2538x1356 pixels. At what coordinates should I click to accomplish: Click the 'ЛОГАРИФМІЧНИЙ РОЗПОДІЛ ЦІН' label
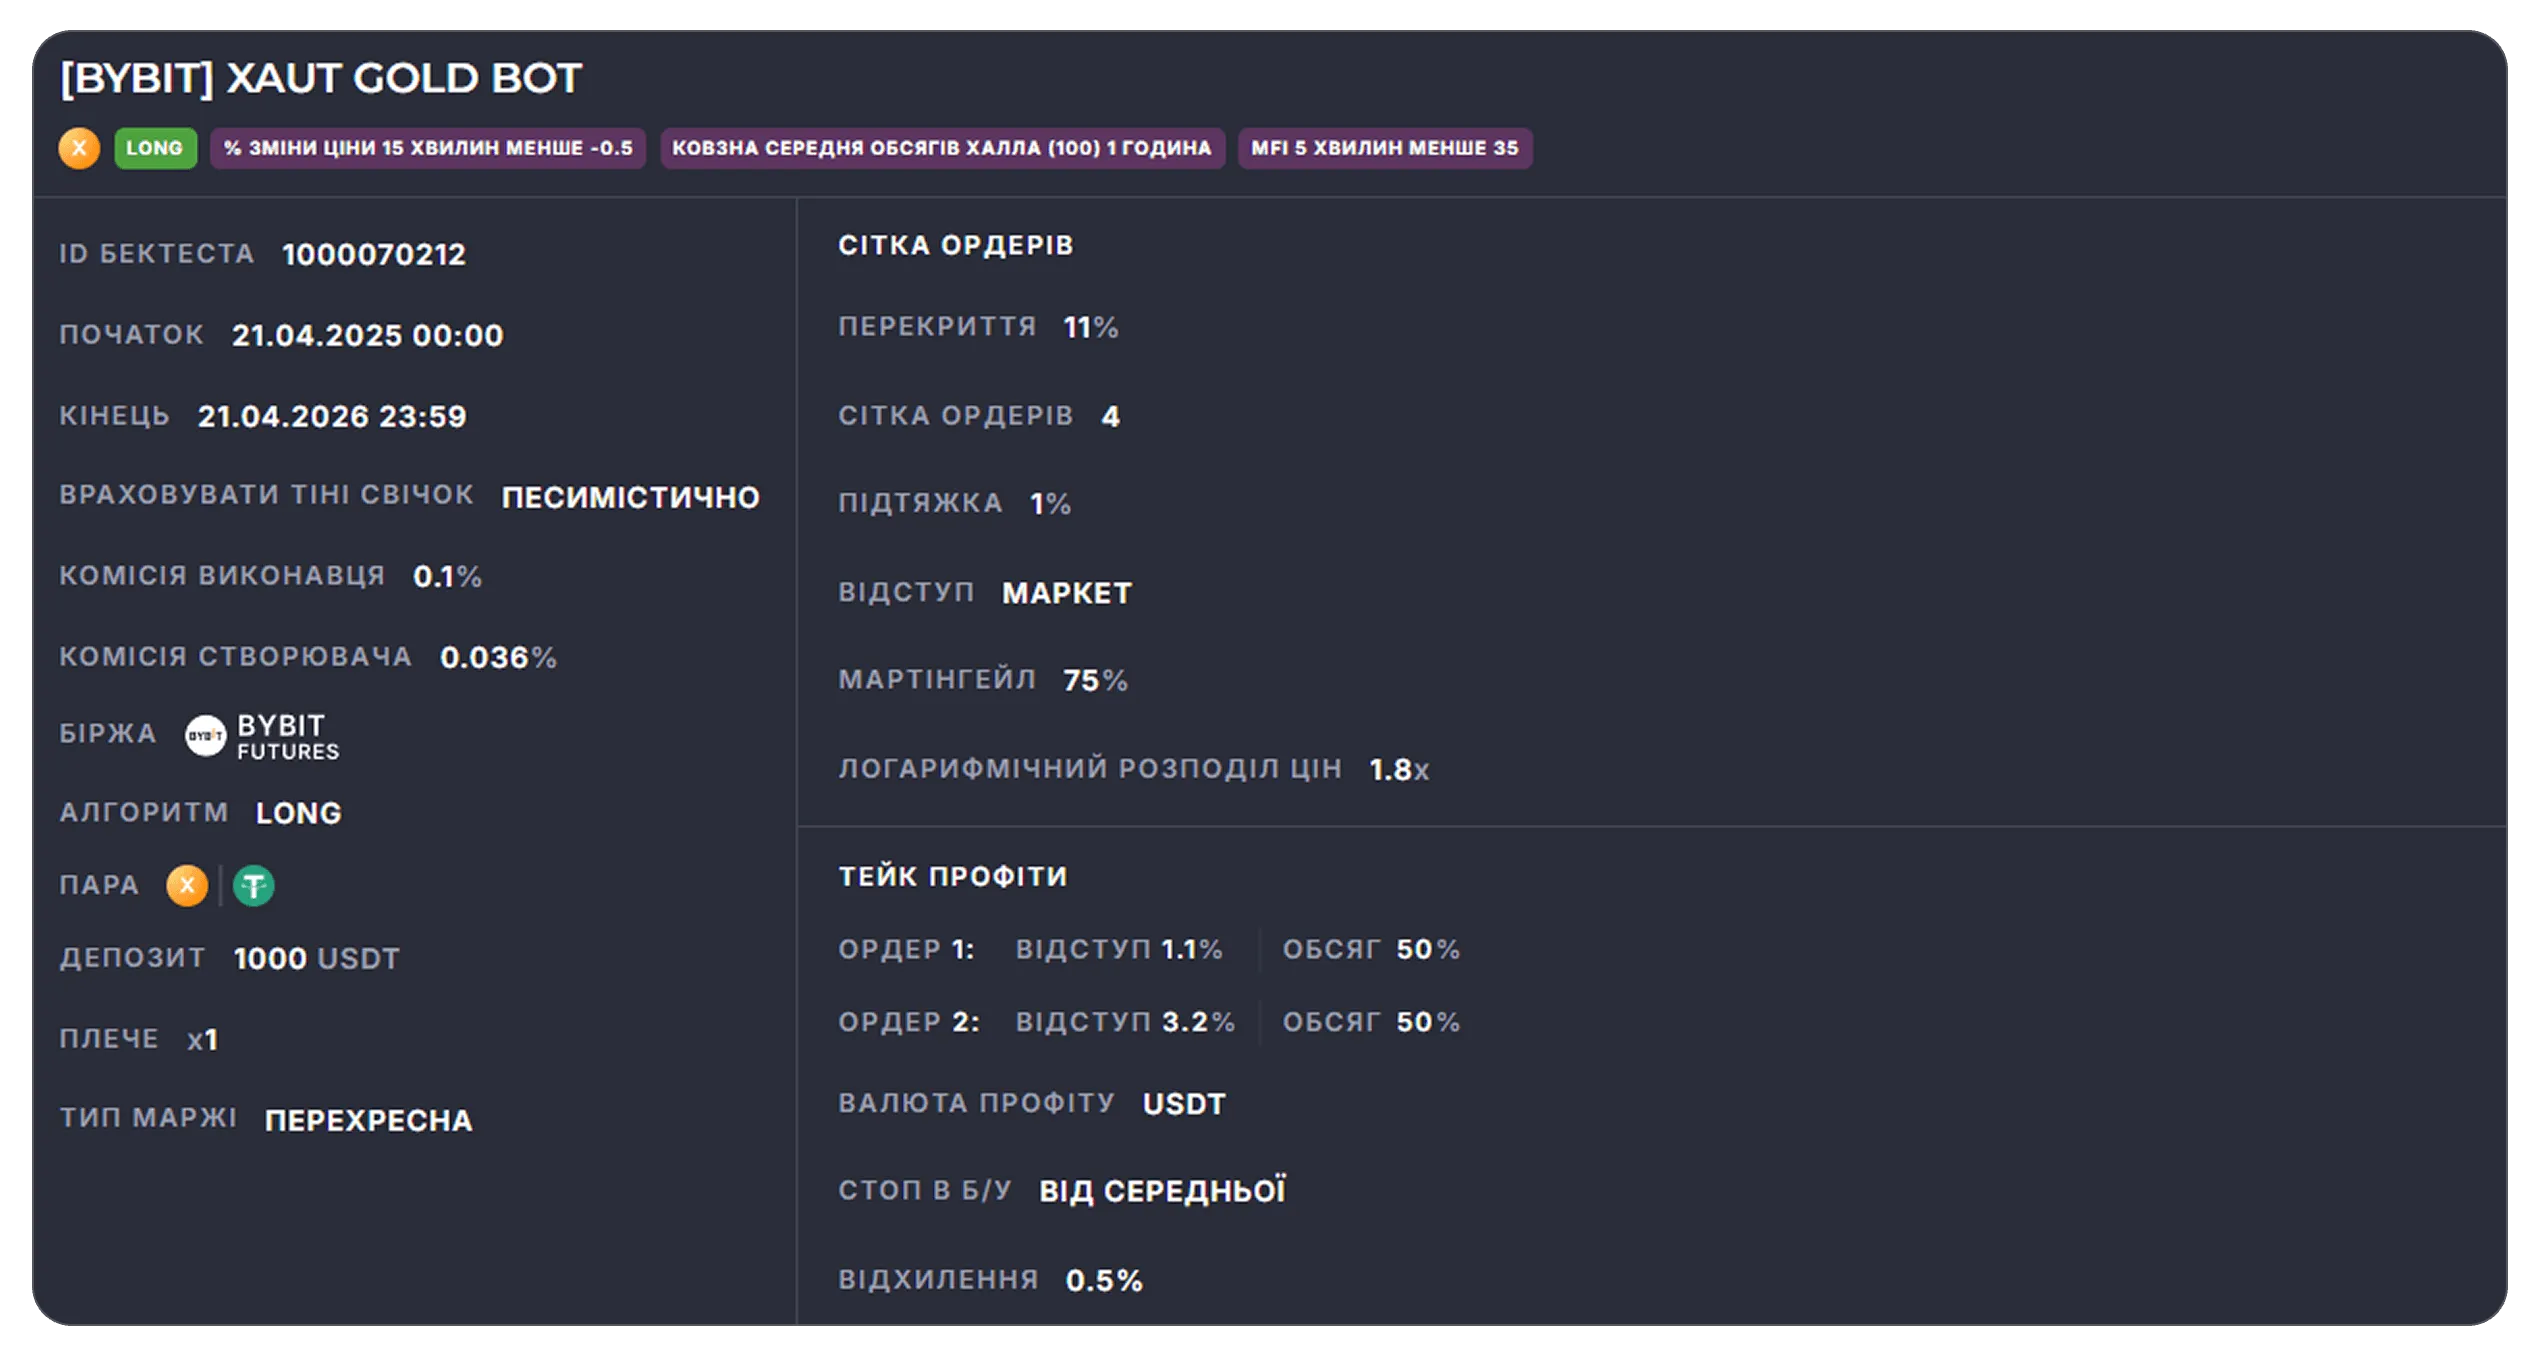pyautogui.click(x=1090, y=769)
